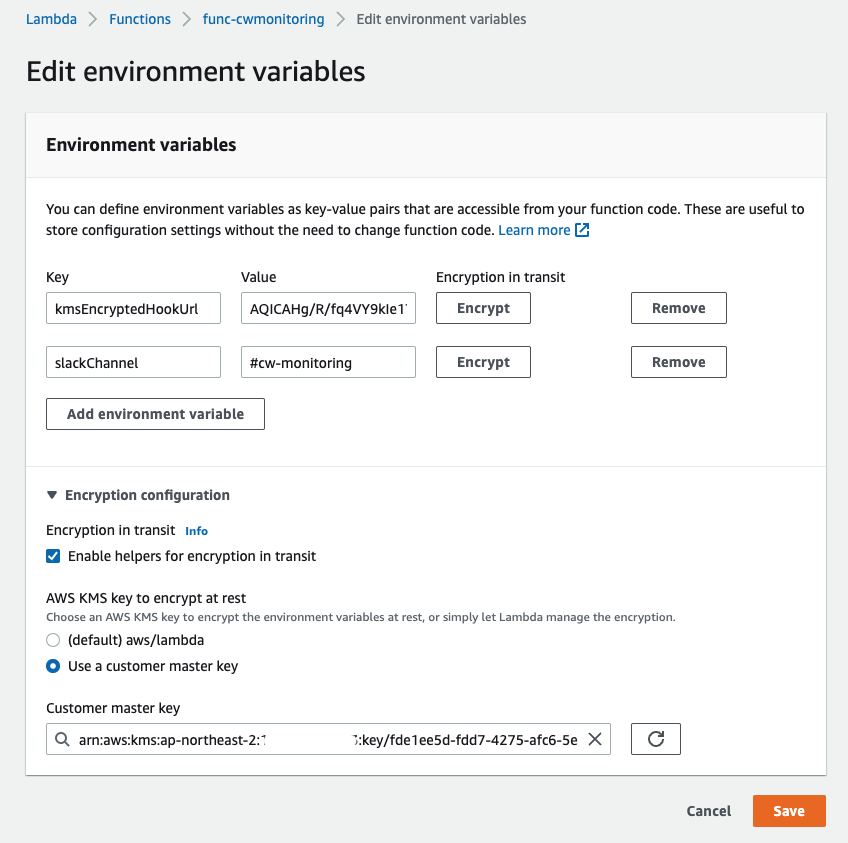Clear the customer master key field
Screen dimensions: 848x843
pos(594,739)
